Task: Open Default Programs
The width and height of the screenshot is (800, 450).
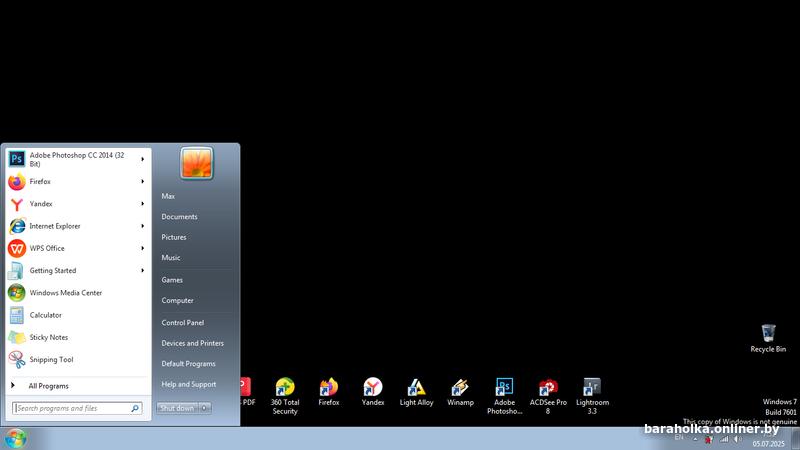Action: click(188, 364)
